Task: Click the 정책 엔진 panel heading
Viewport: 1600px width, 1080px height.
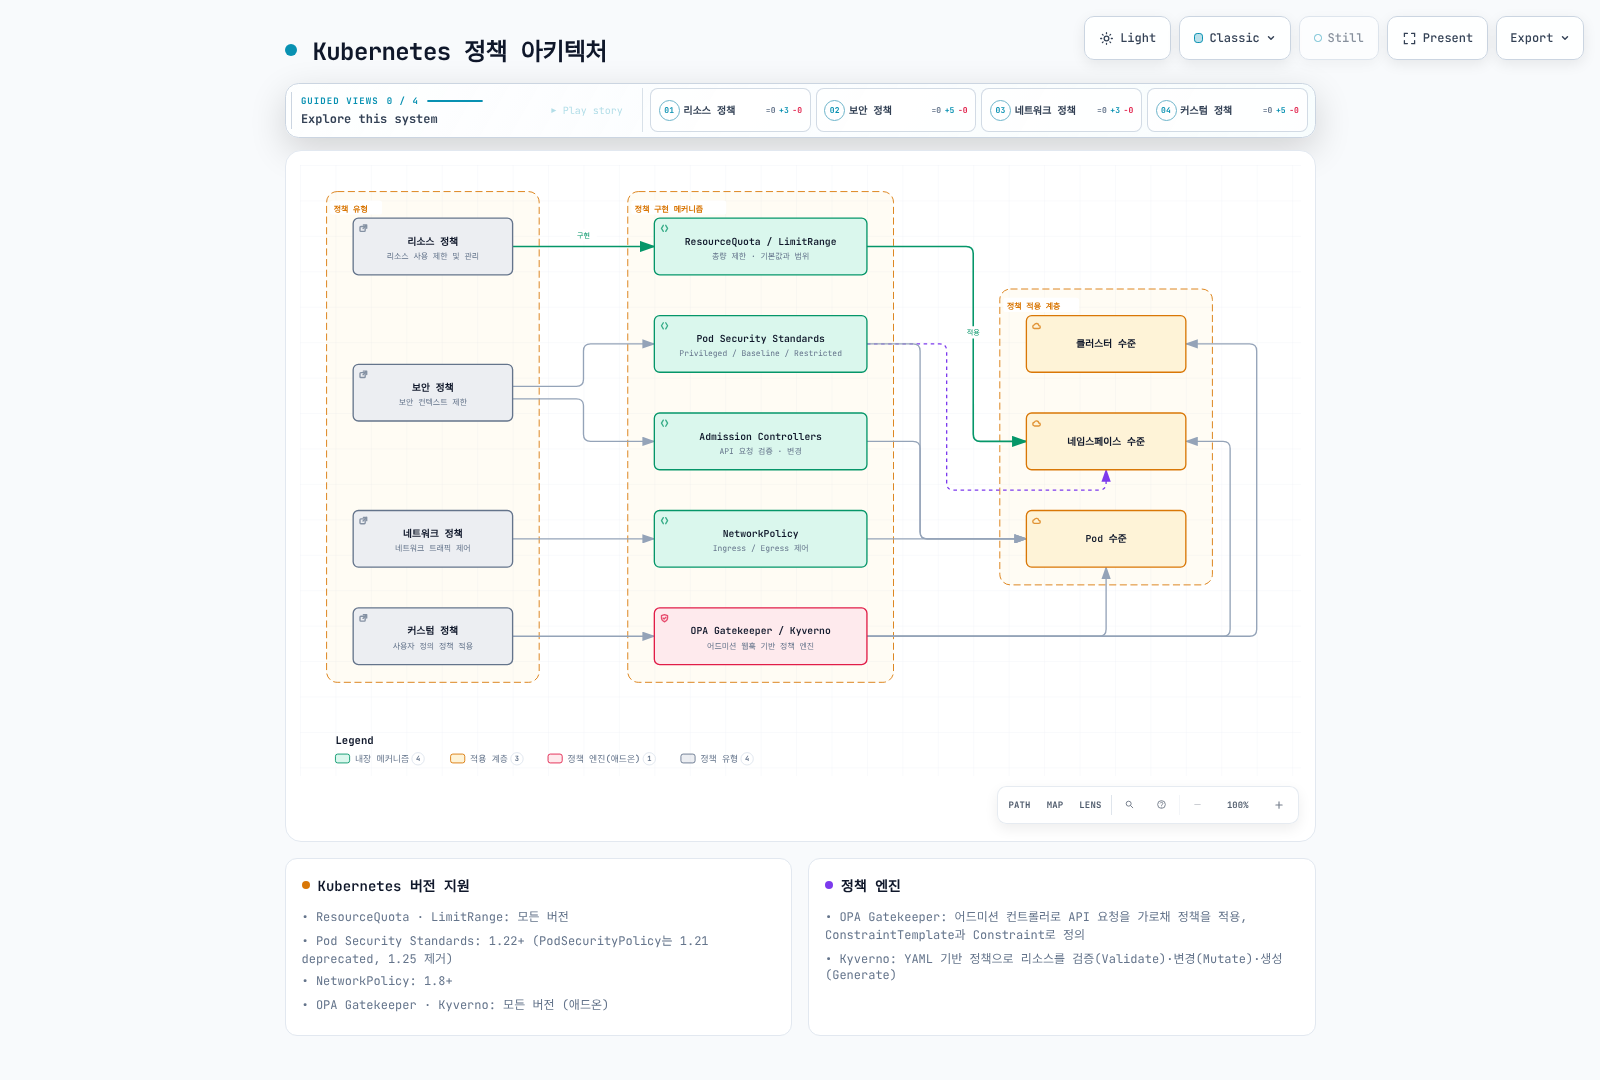Action: point(871,886)
